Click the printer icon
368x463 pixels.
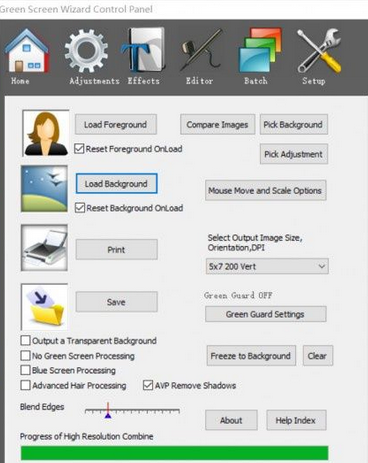click(44, 247)
